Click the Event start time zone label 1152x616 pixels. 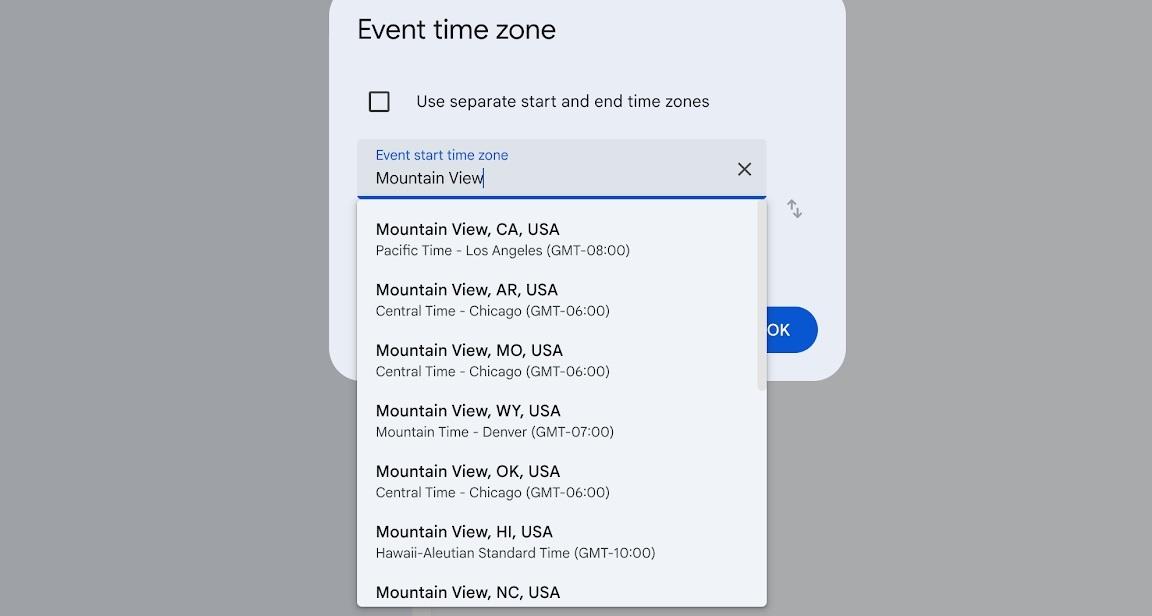441,155
